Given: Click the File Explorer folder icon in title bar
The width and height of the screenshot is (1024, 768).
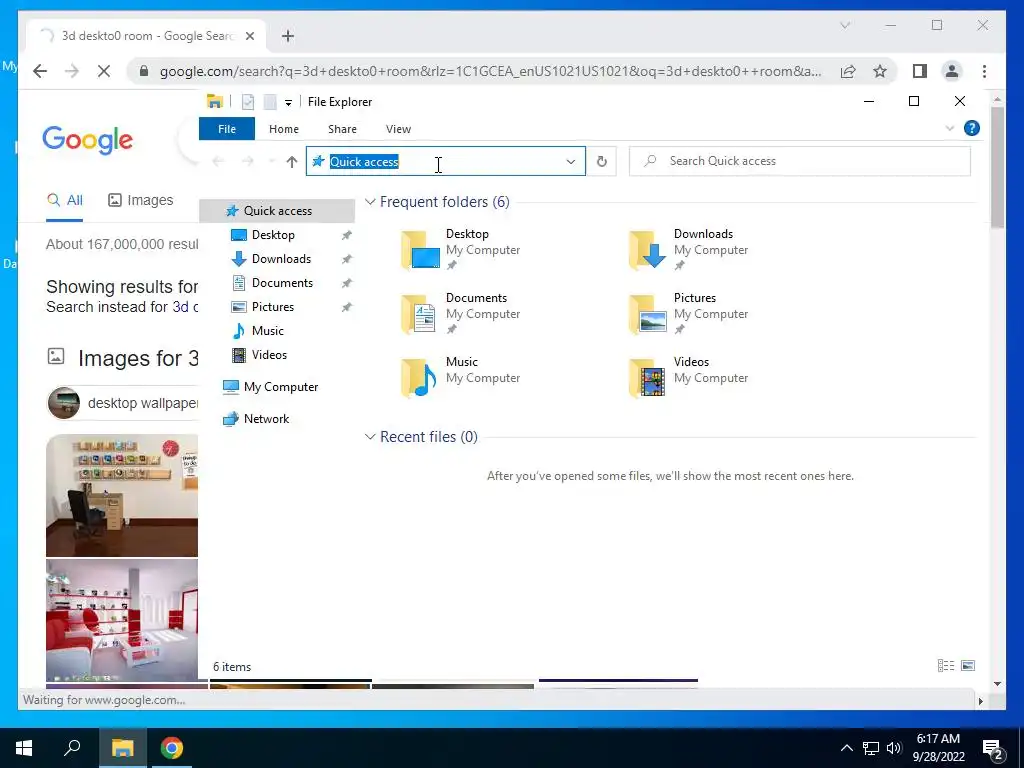Looking at the screenshot, I should click(x=214, y=101).
